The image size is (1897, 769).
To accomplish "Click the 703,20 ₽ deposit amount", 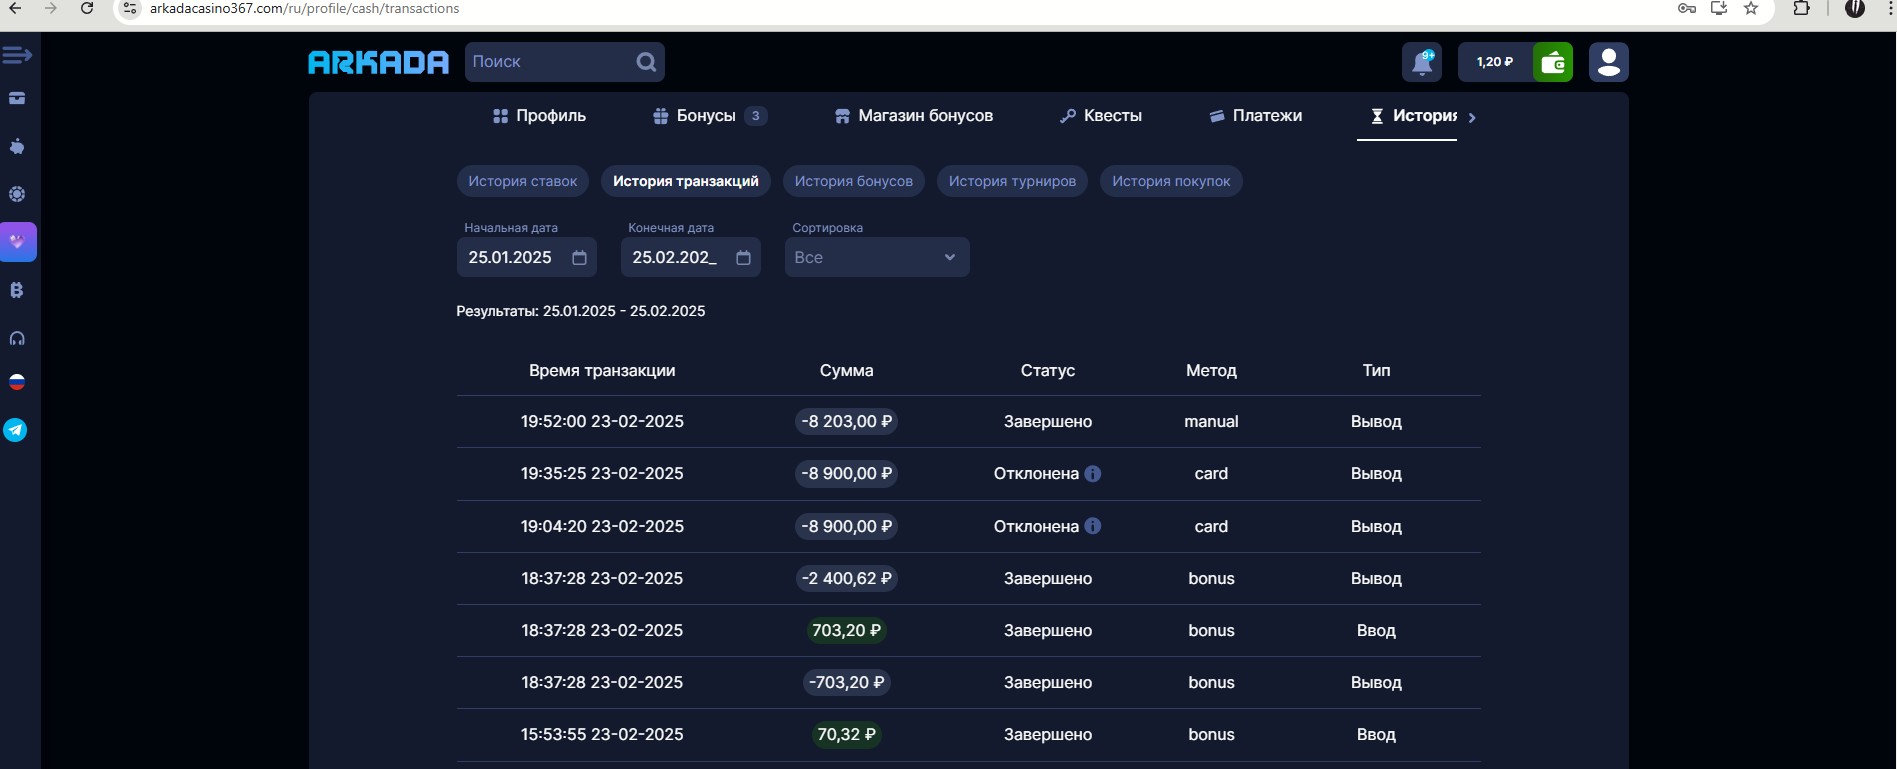I will point(847,630).
